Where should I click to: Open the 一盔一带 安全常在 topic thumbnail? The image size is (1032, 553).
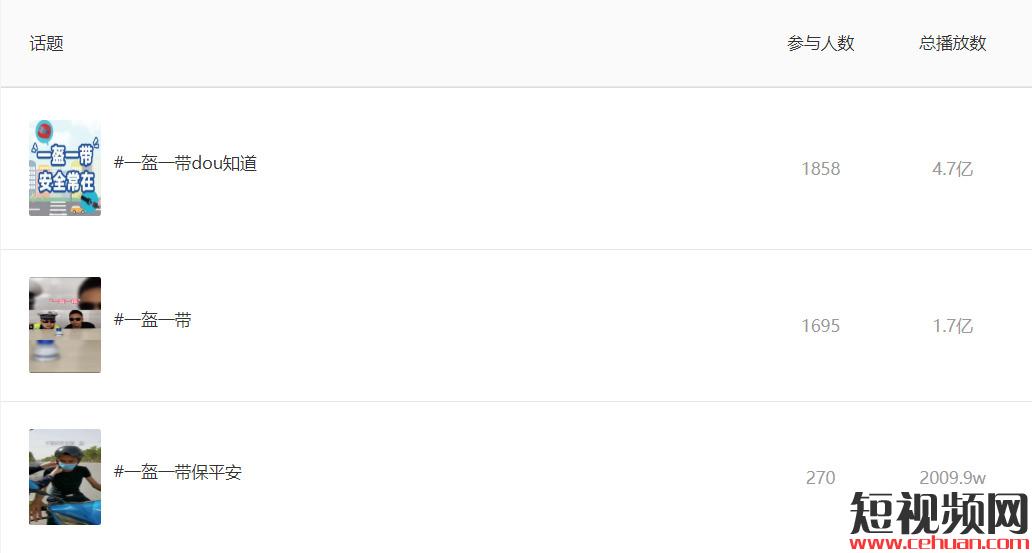click(65, 168)
